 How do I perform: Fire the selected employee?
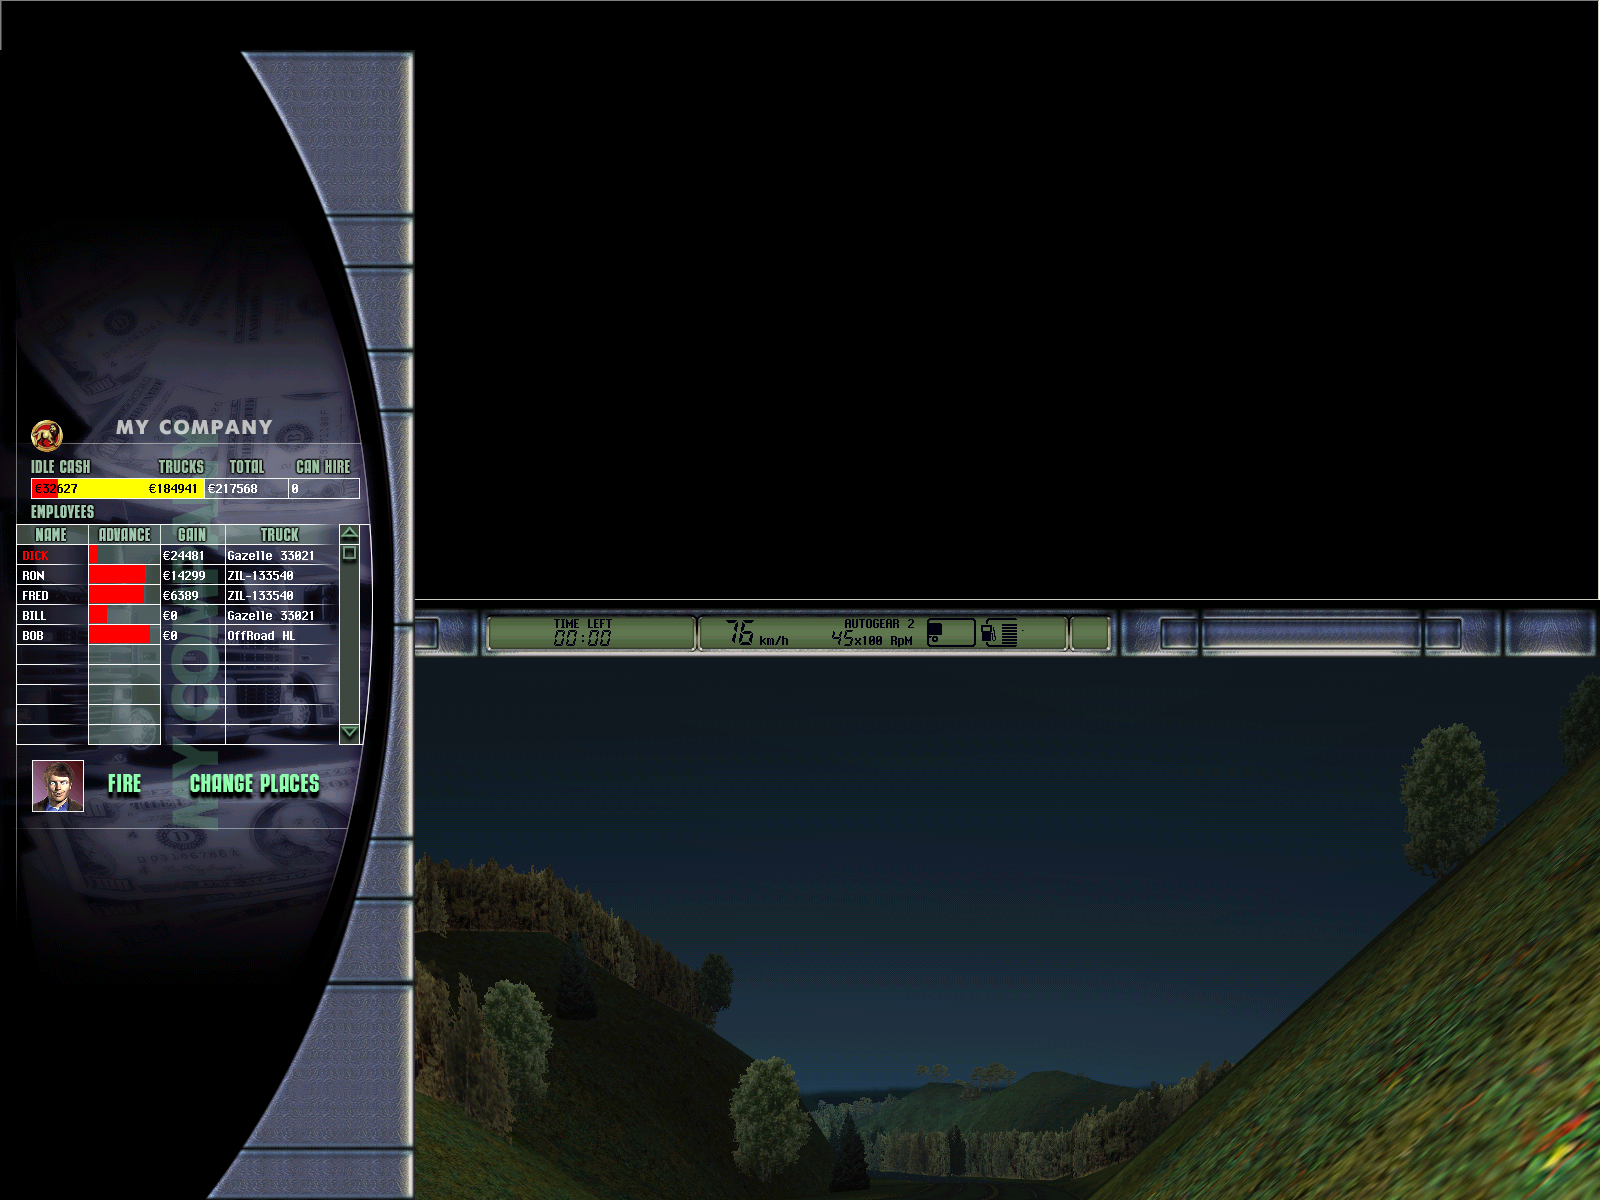coord(125,784)
